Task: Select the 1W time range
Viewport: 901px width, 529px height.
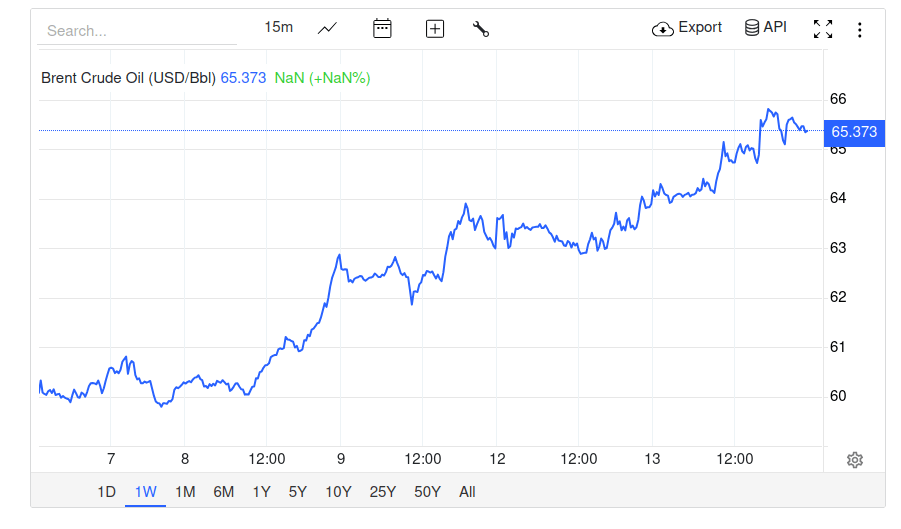Action: (x=146, y=491)
